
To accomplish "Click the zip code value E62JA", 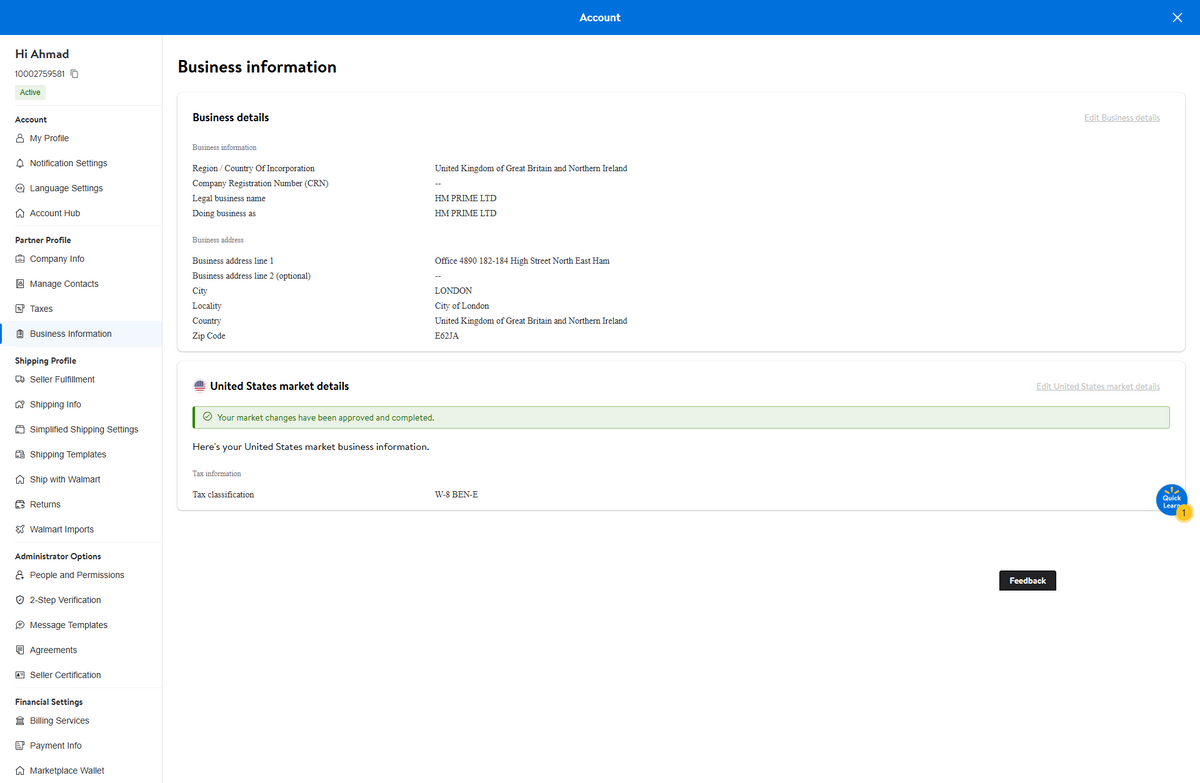I will coord(447,336).
